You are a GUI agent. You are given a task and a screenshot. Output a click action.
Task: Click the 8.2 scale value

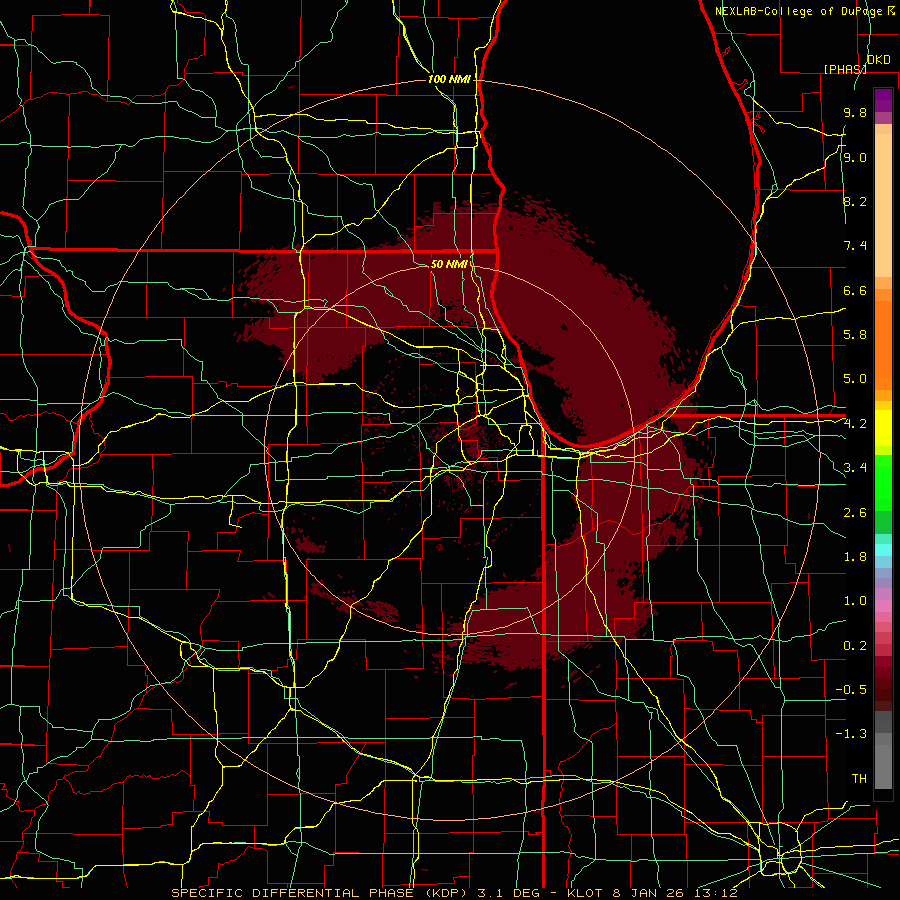[x=855, y=202]
